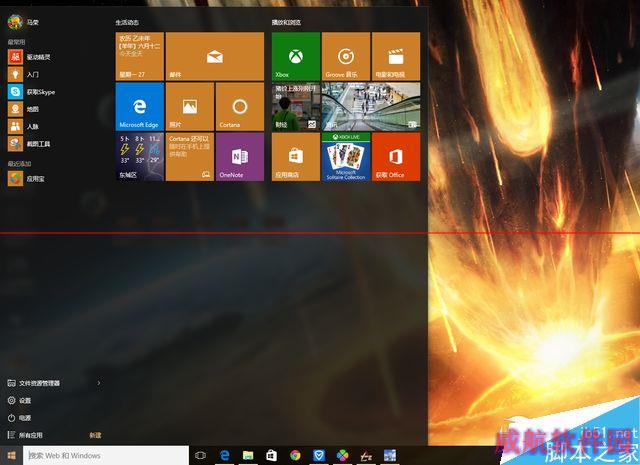Open the Cortana tips tile
The width and height of the screenshot is (640, 465).
click(190, 157)
